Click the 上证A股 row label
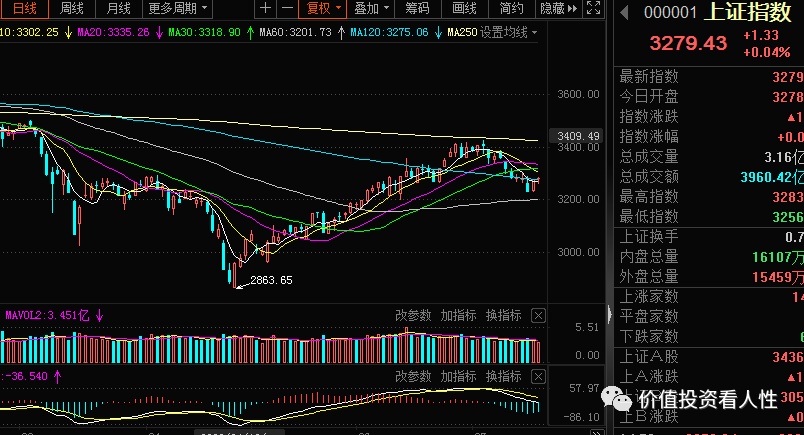This screenshot has height=435, width=804. click(x=649, y=357)
